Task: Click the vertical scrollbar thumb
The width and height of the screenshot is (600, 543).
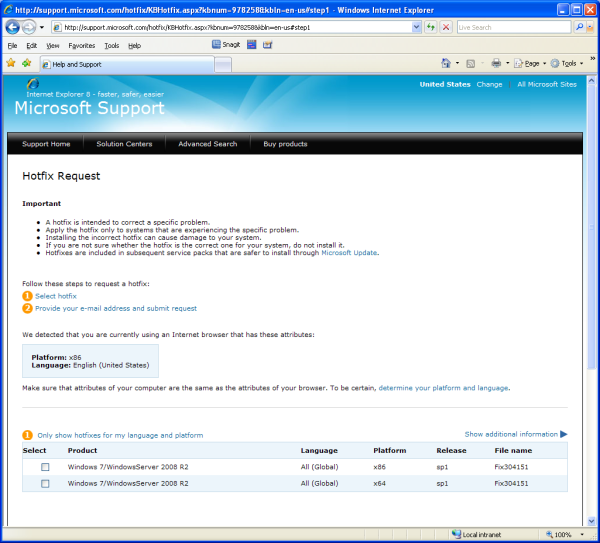Action: [x=591, y=227]
